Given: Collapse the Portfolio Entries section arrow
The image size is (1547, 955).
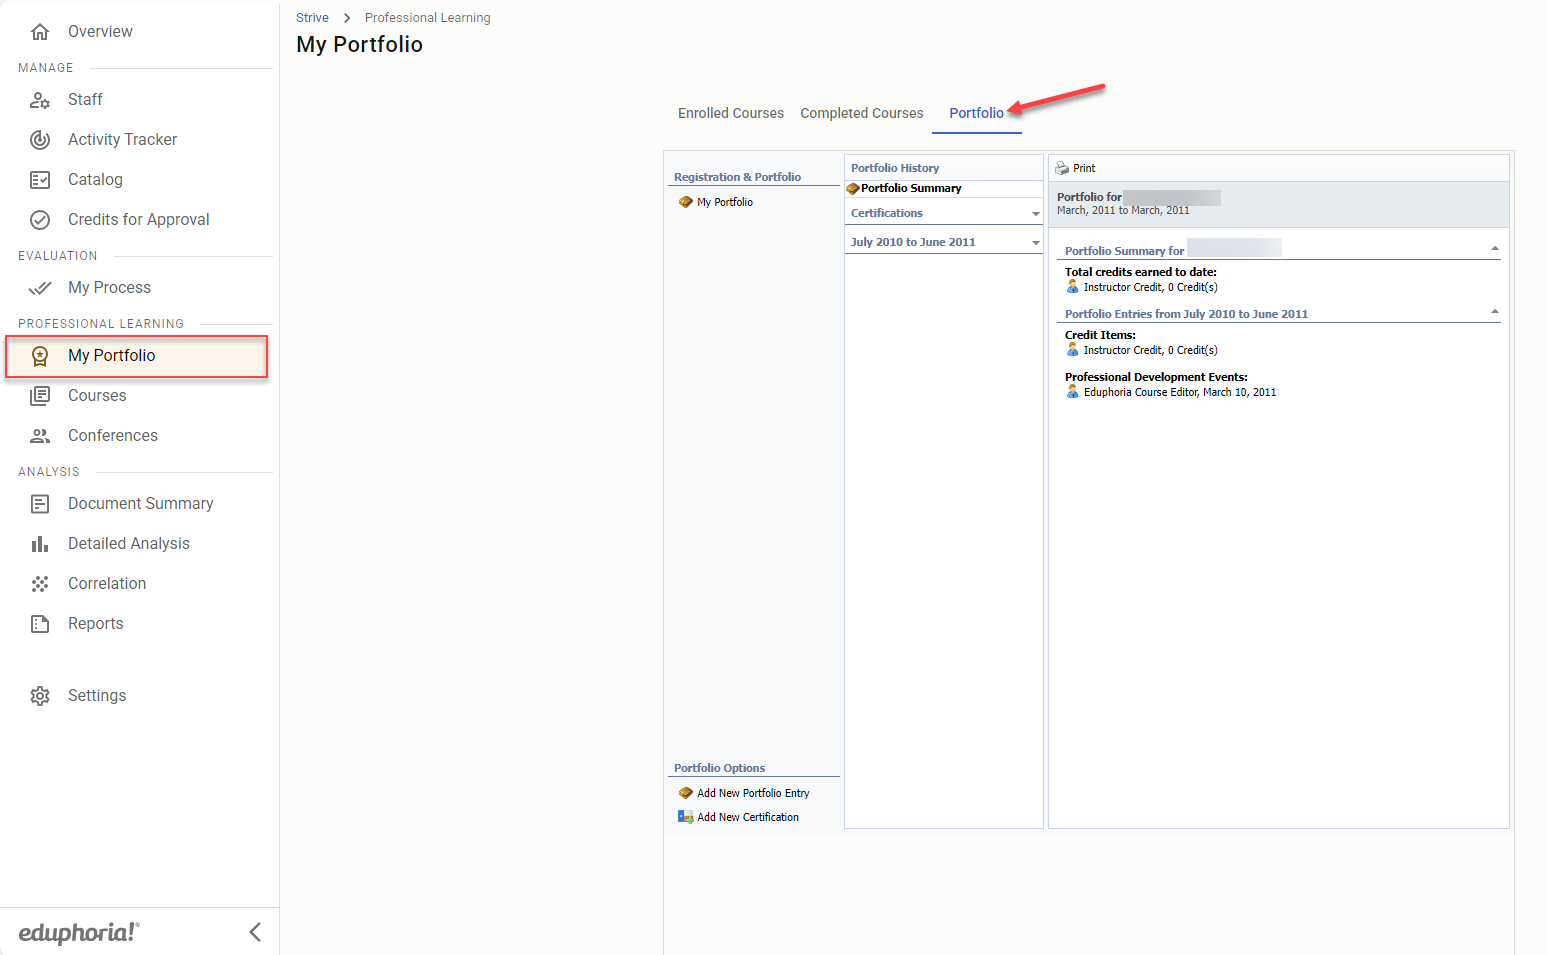Looking at the screenshot, I should (x=1494, y=312).
